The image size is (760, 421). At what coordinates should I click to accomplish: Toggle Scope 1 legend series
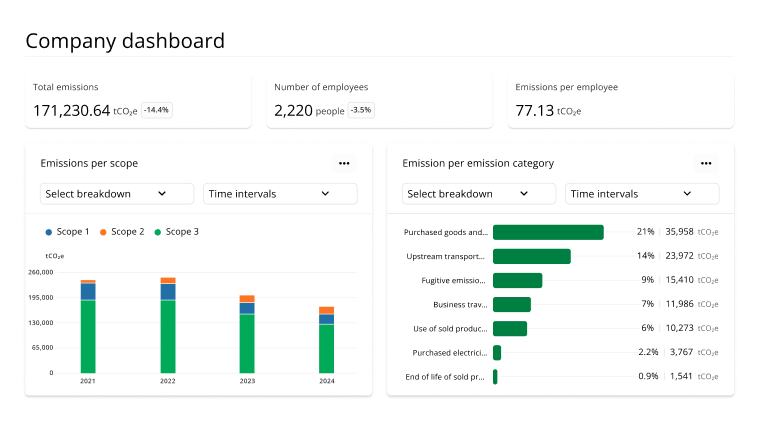pos(67,232)
